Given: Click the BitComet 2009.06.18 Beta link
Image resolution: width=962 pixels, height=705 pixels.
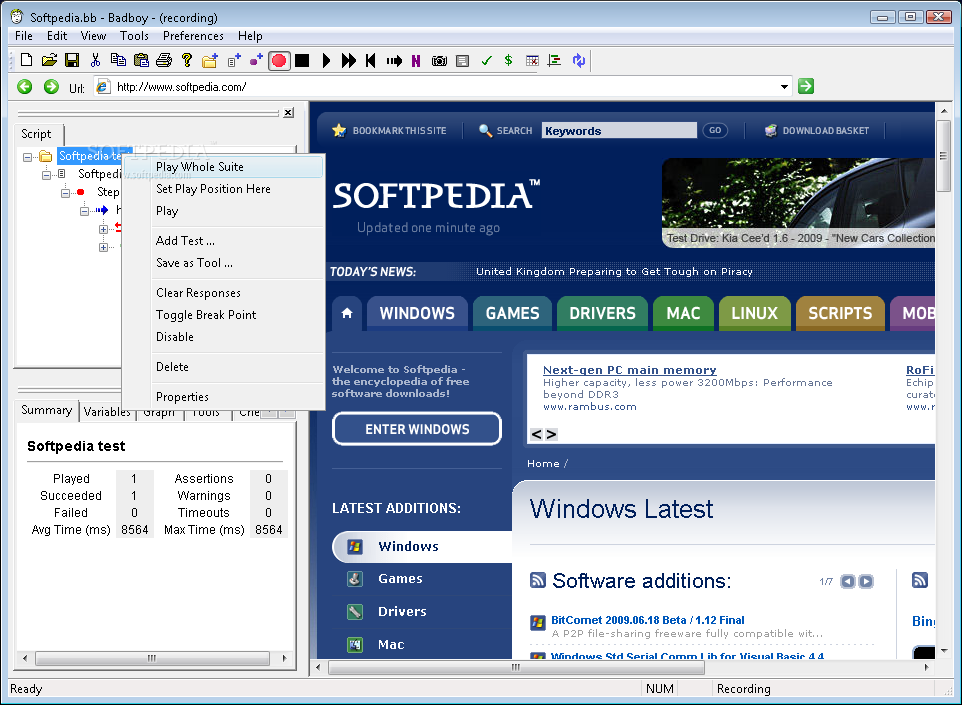Looking at the screenshot, I should coord(647,620).
